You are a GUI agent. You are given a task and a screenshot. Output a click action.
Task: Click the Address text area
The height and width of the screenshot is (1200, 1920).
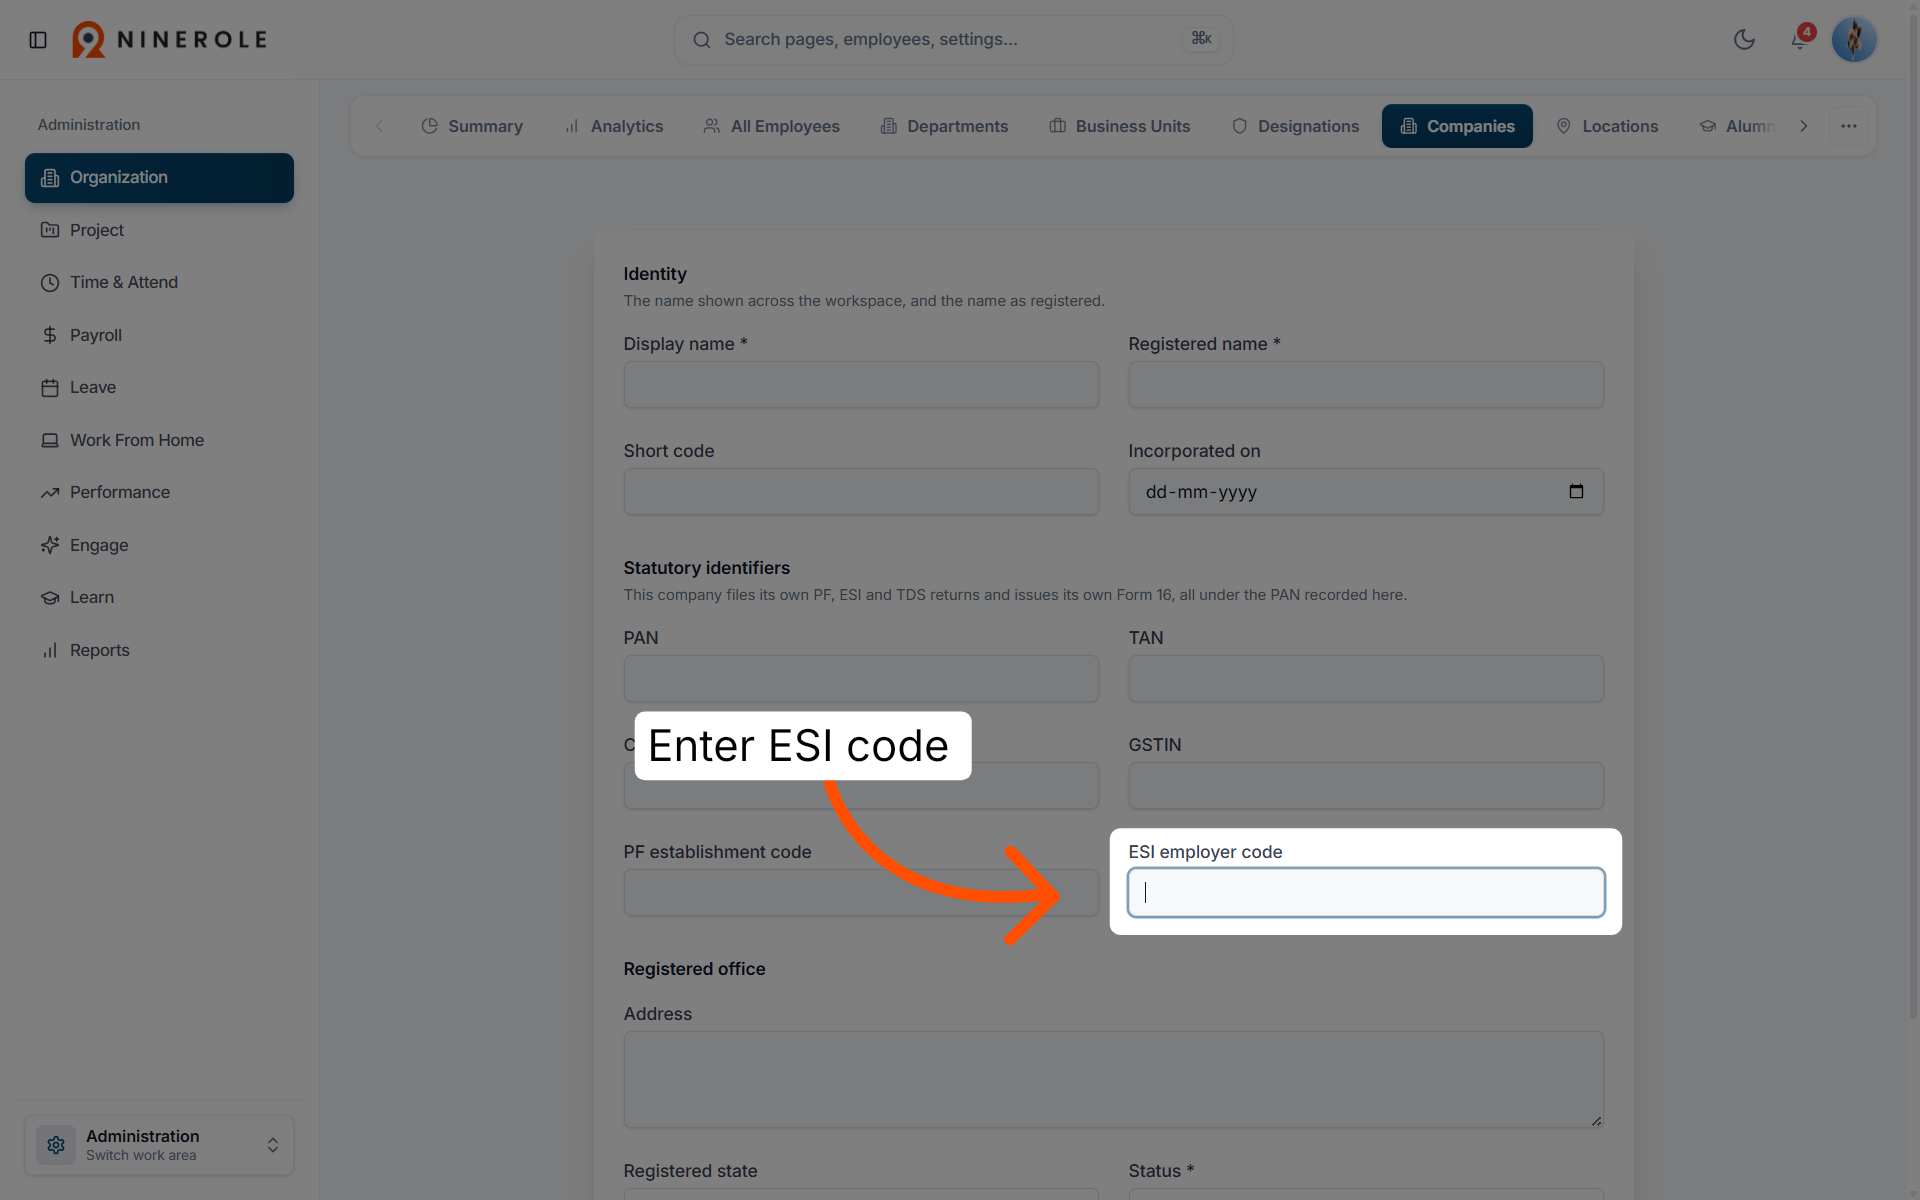pyautogui.click(x=1113, y=1080)
